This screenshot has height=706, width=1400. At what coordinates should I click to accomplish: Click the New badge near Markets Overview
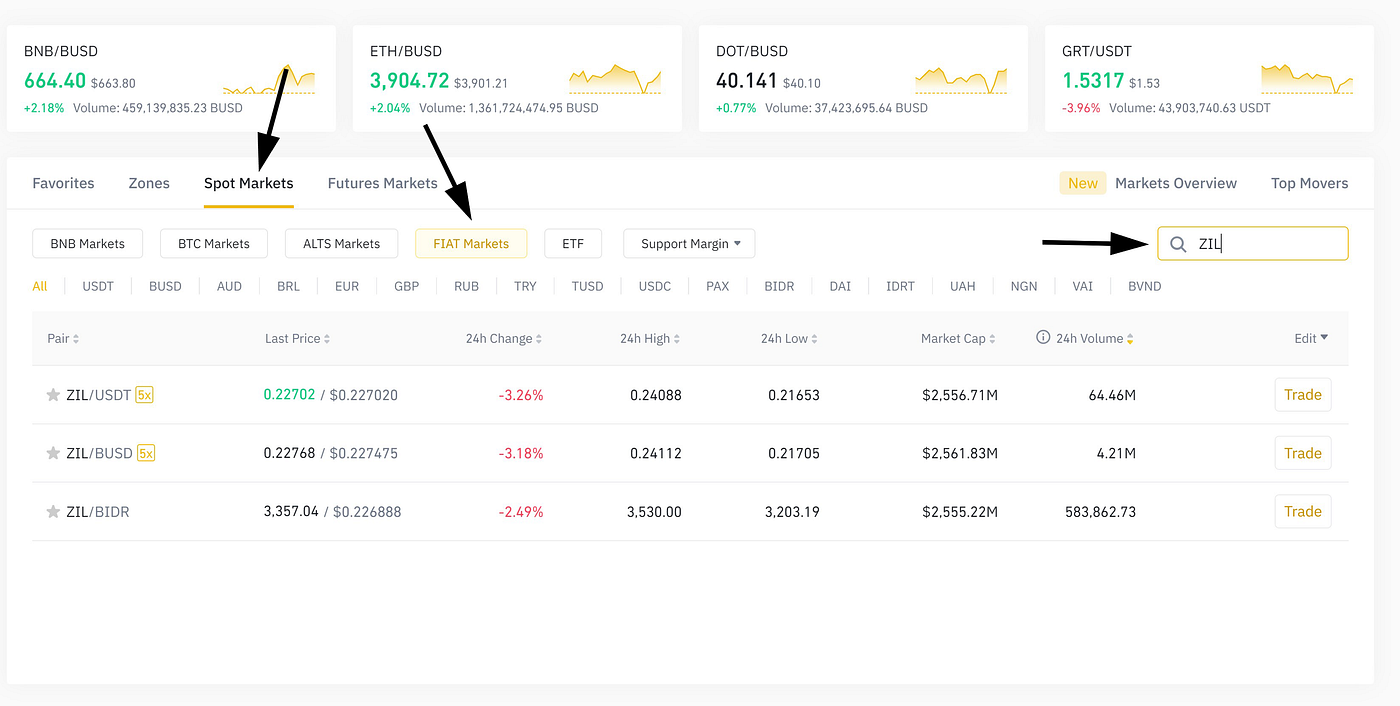(x=1083, y=183)
